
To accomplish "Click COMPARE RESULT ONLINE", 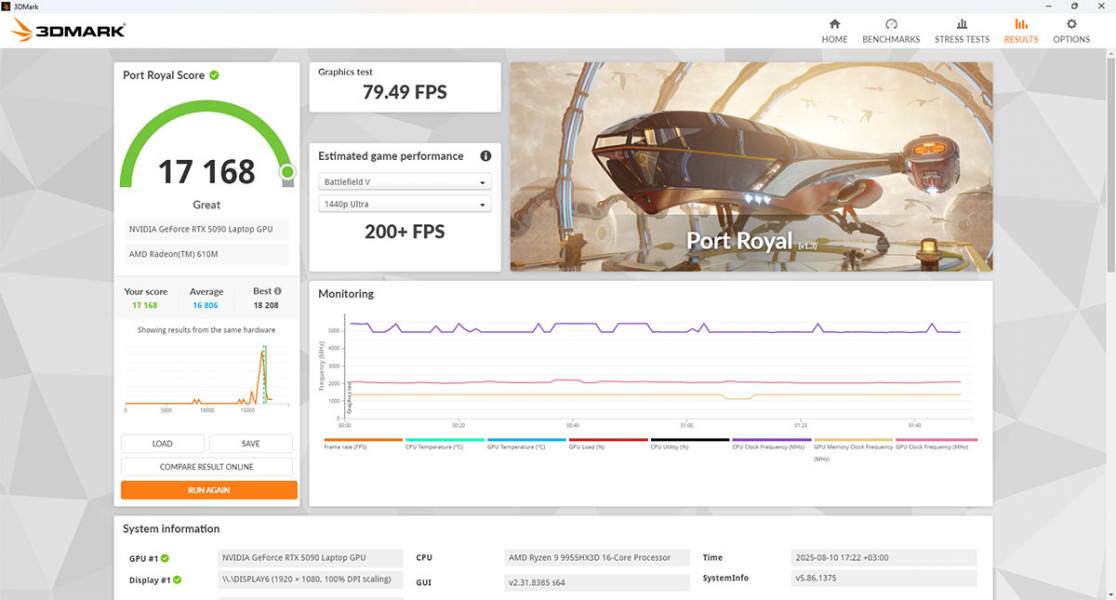I will [206, 466].
